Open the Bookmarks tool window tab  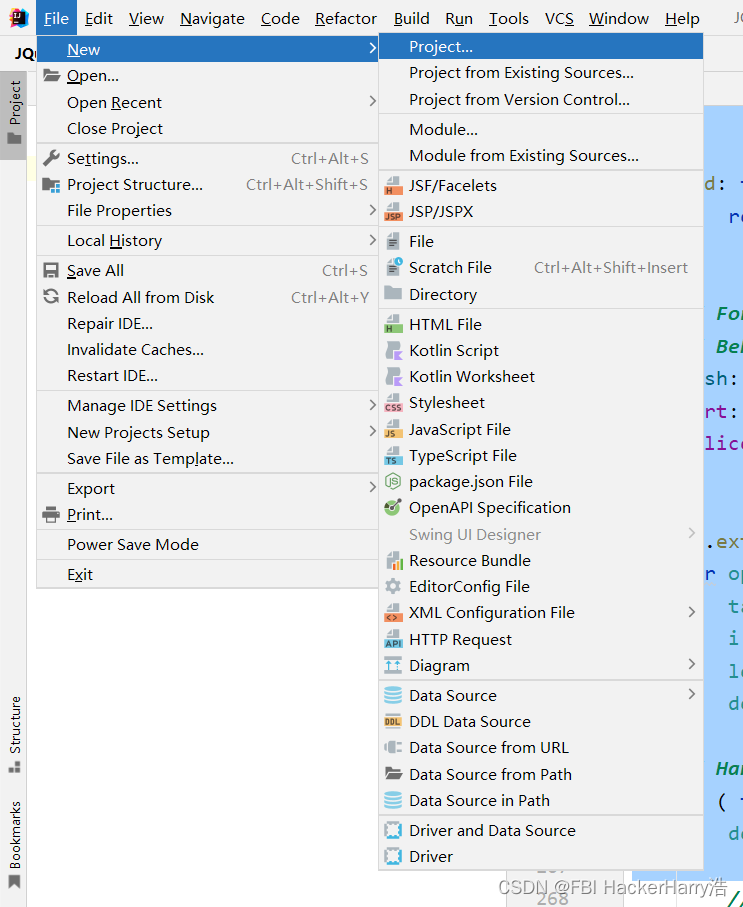click(x=14, y=844)
